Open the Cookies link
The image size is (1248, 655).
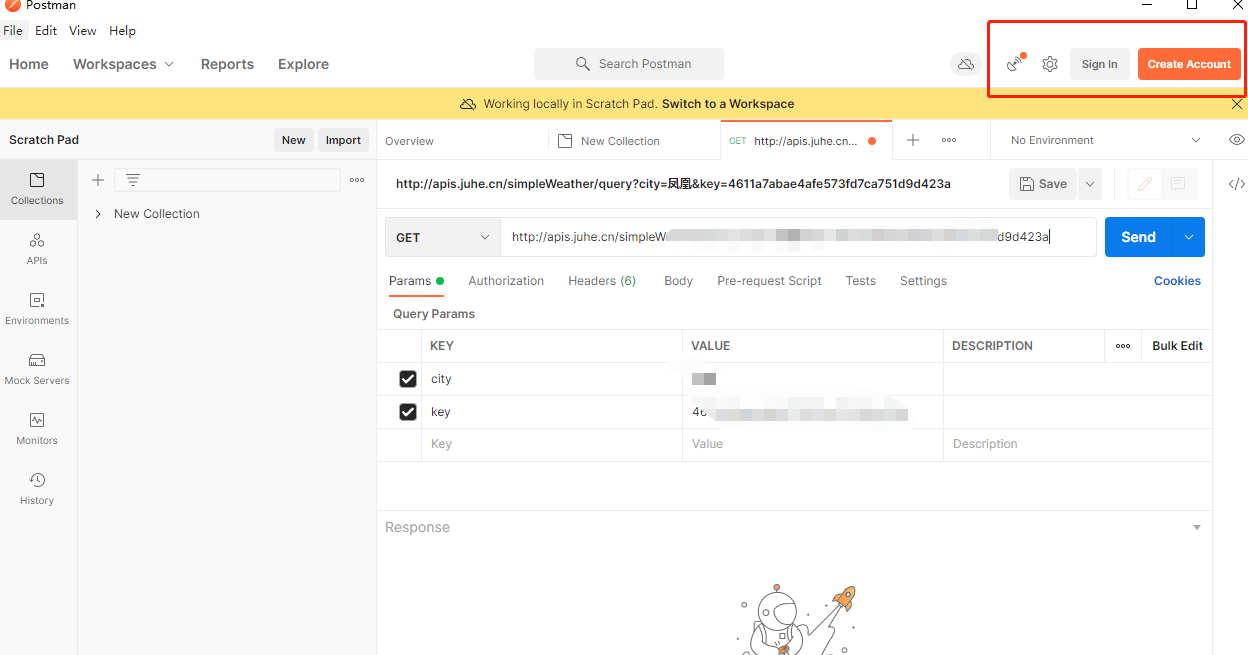coord(1177,281)
